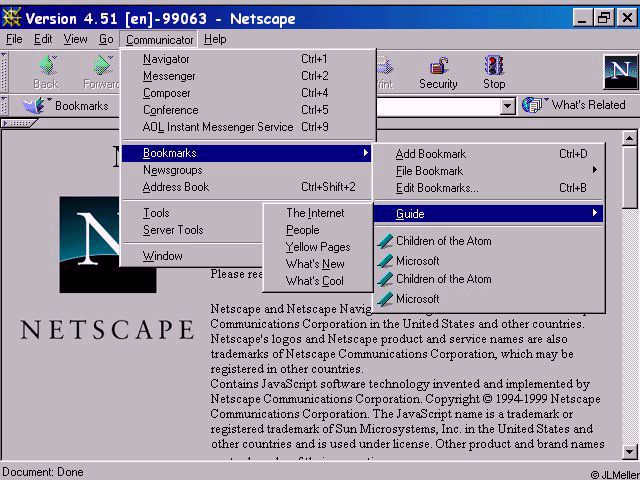Select Tools in the Communicator menu
The width and height of the screenshot is (640, 480).
click(x=193, y=213)
